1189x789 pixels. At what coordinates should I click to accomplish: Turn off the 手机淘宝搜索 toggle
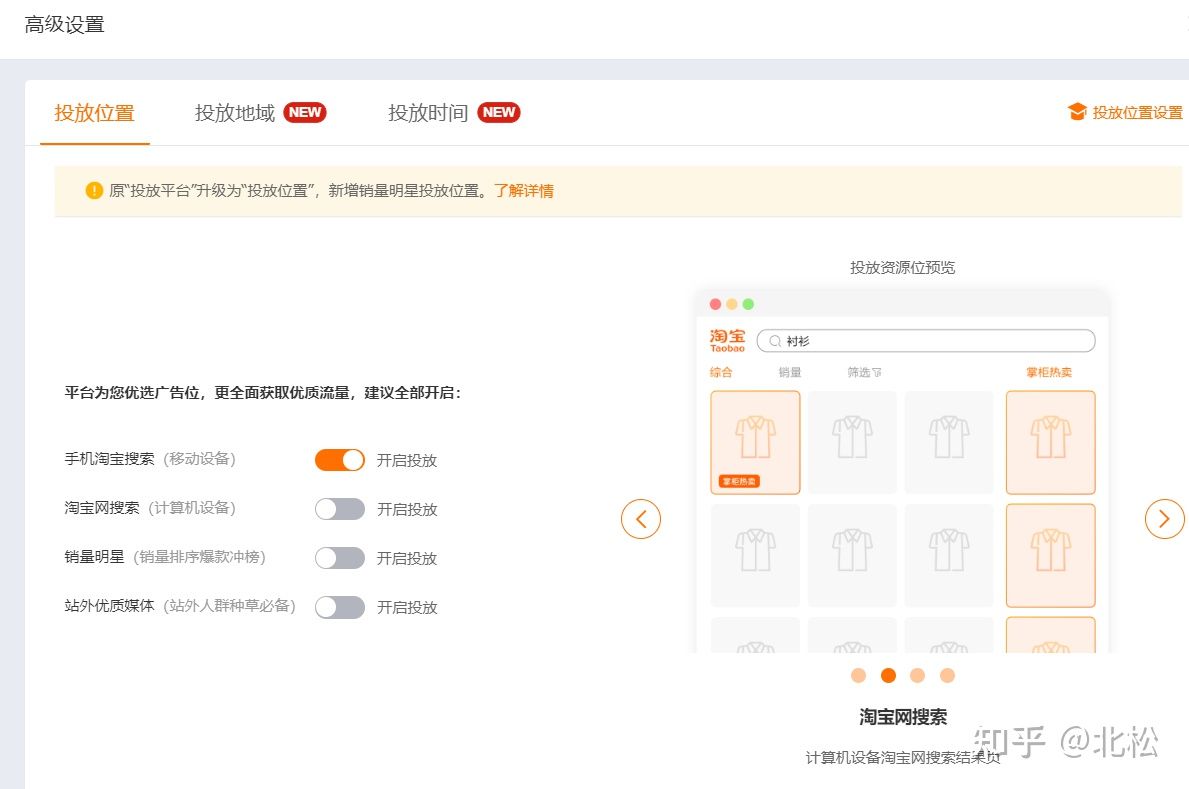pos(340,460)
